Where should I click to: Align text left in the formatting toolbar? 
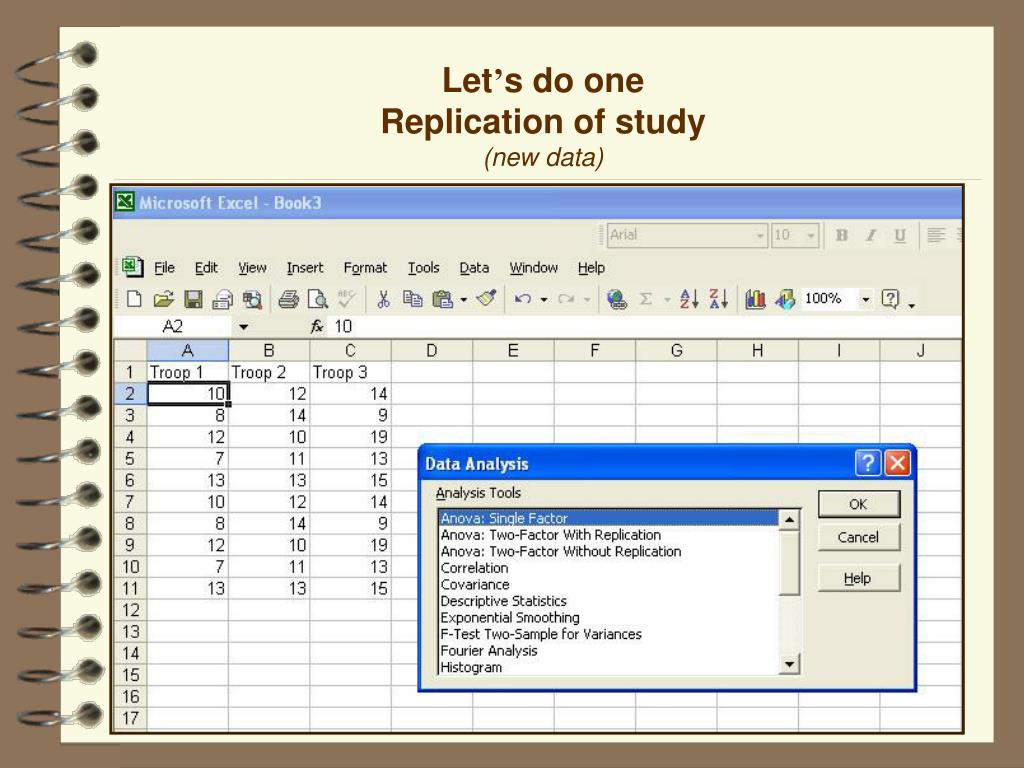point(936,234)
